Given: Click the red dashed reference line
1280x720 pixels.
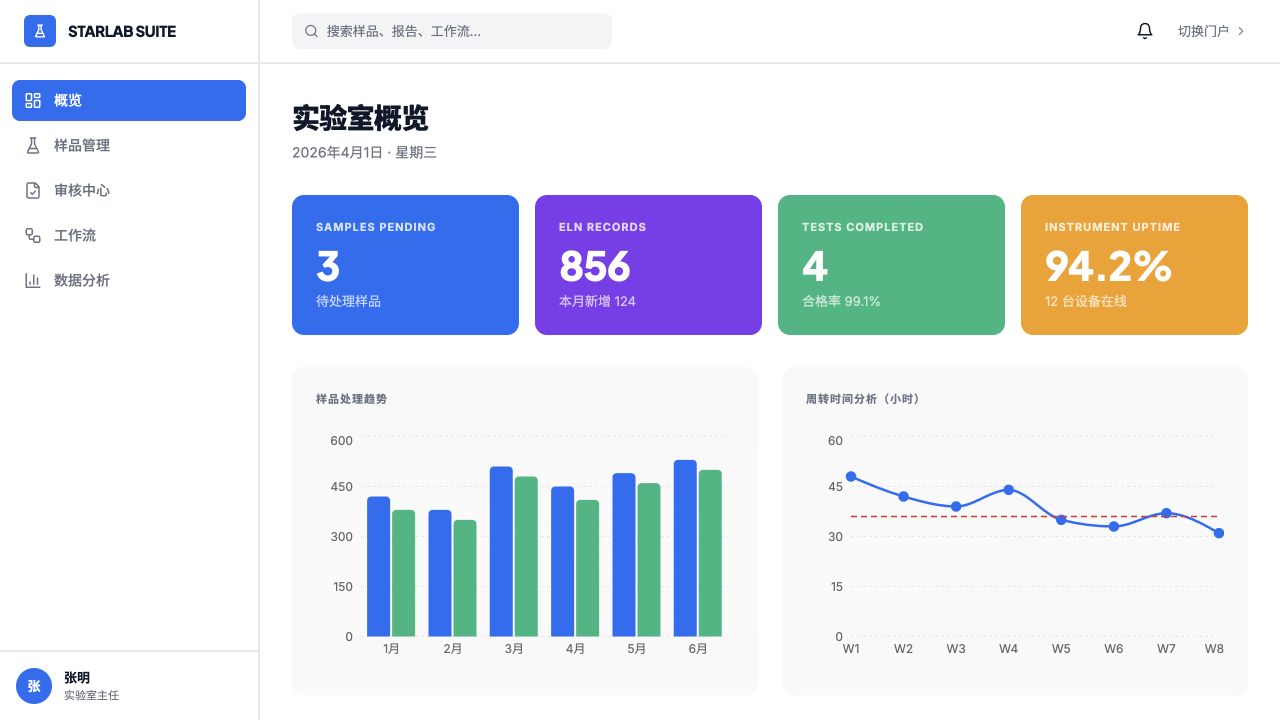Looking at the screenshot, I should pyautogui.click(x=1034, y=516).
